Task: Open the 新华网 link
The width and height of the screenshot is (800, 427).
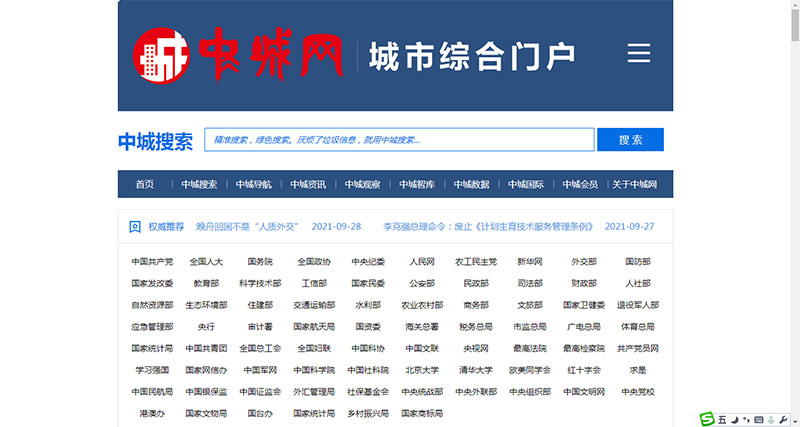Action: (531, 262)
